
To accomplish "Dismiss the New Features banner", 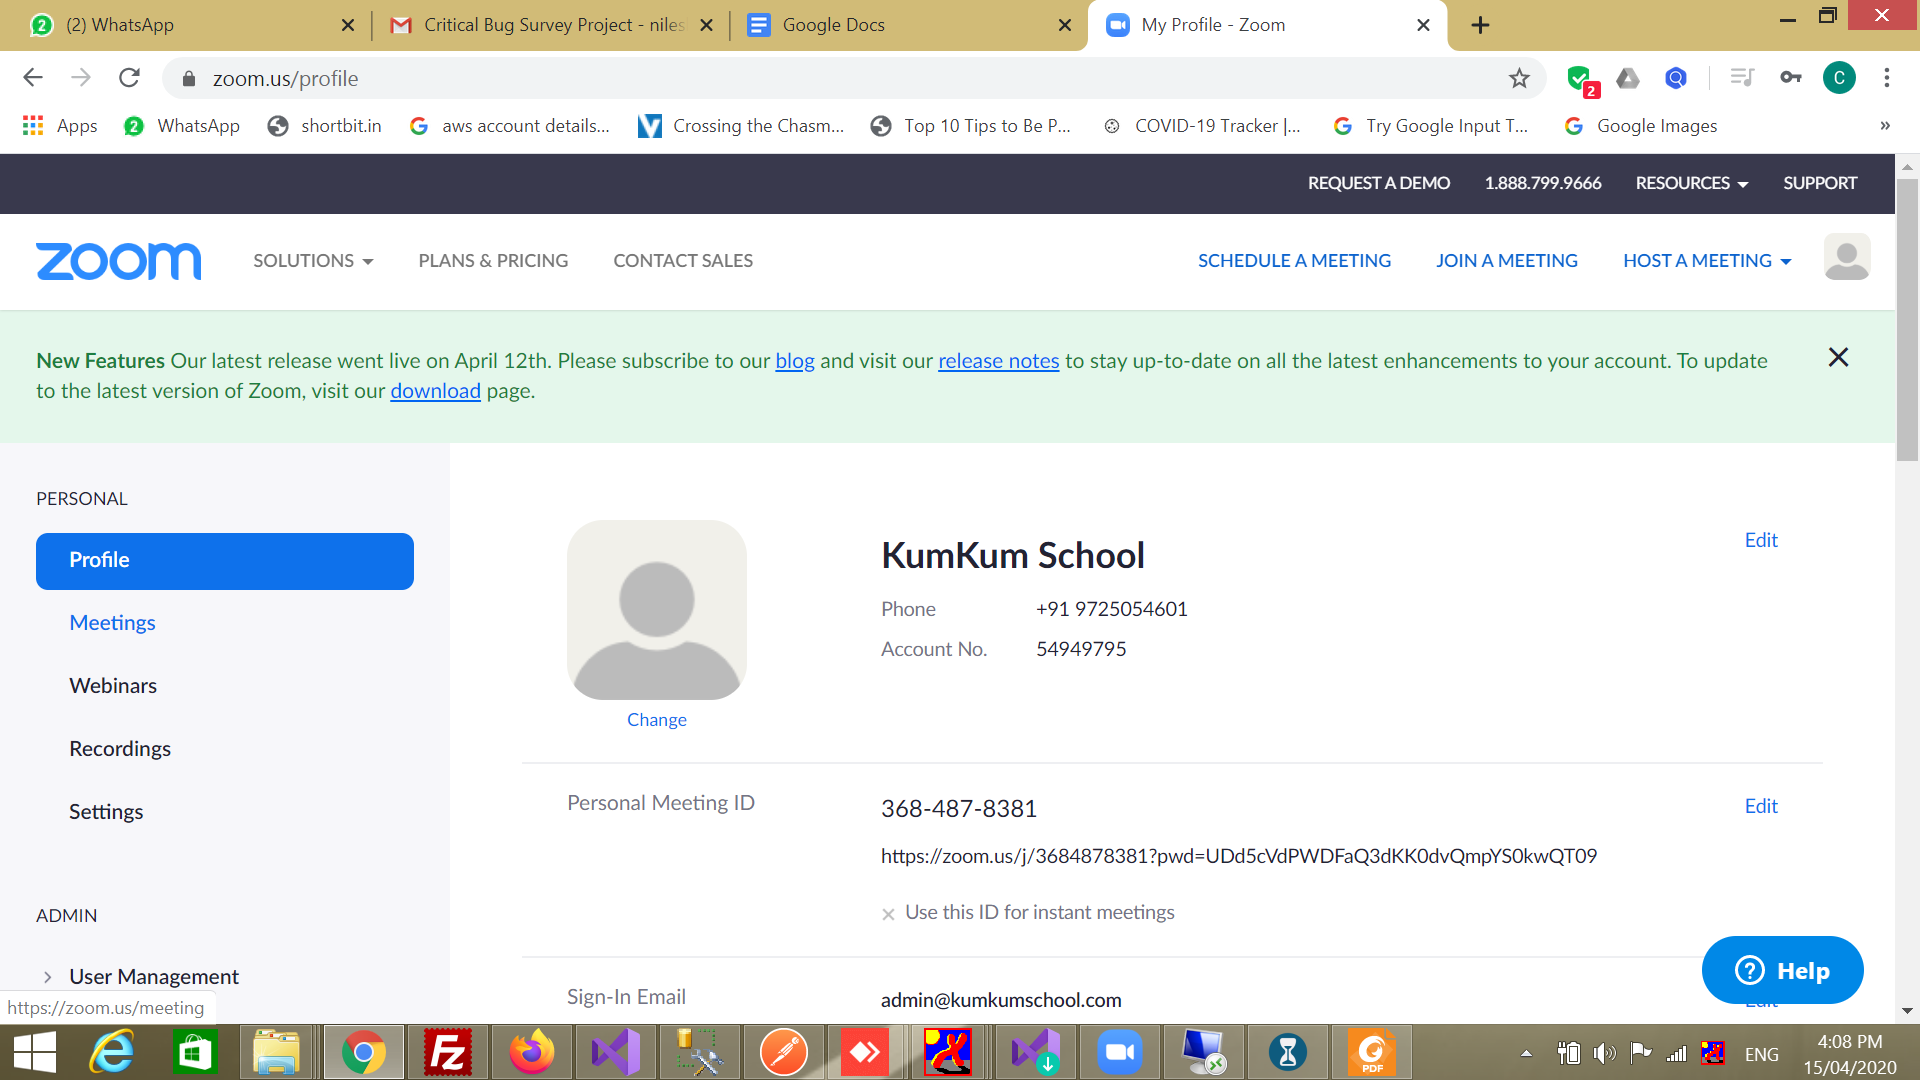I will [1837, 358].
